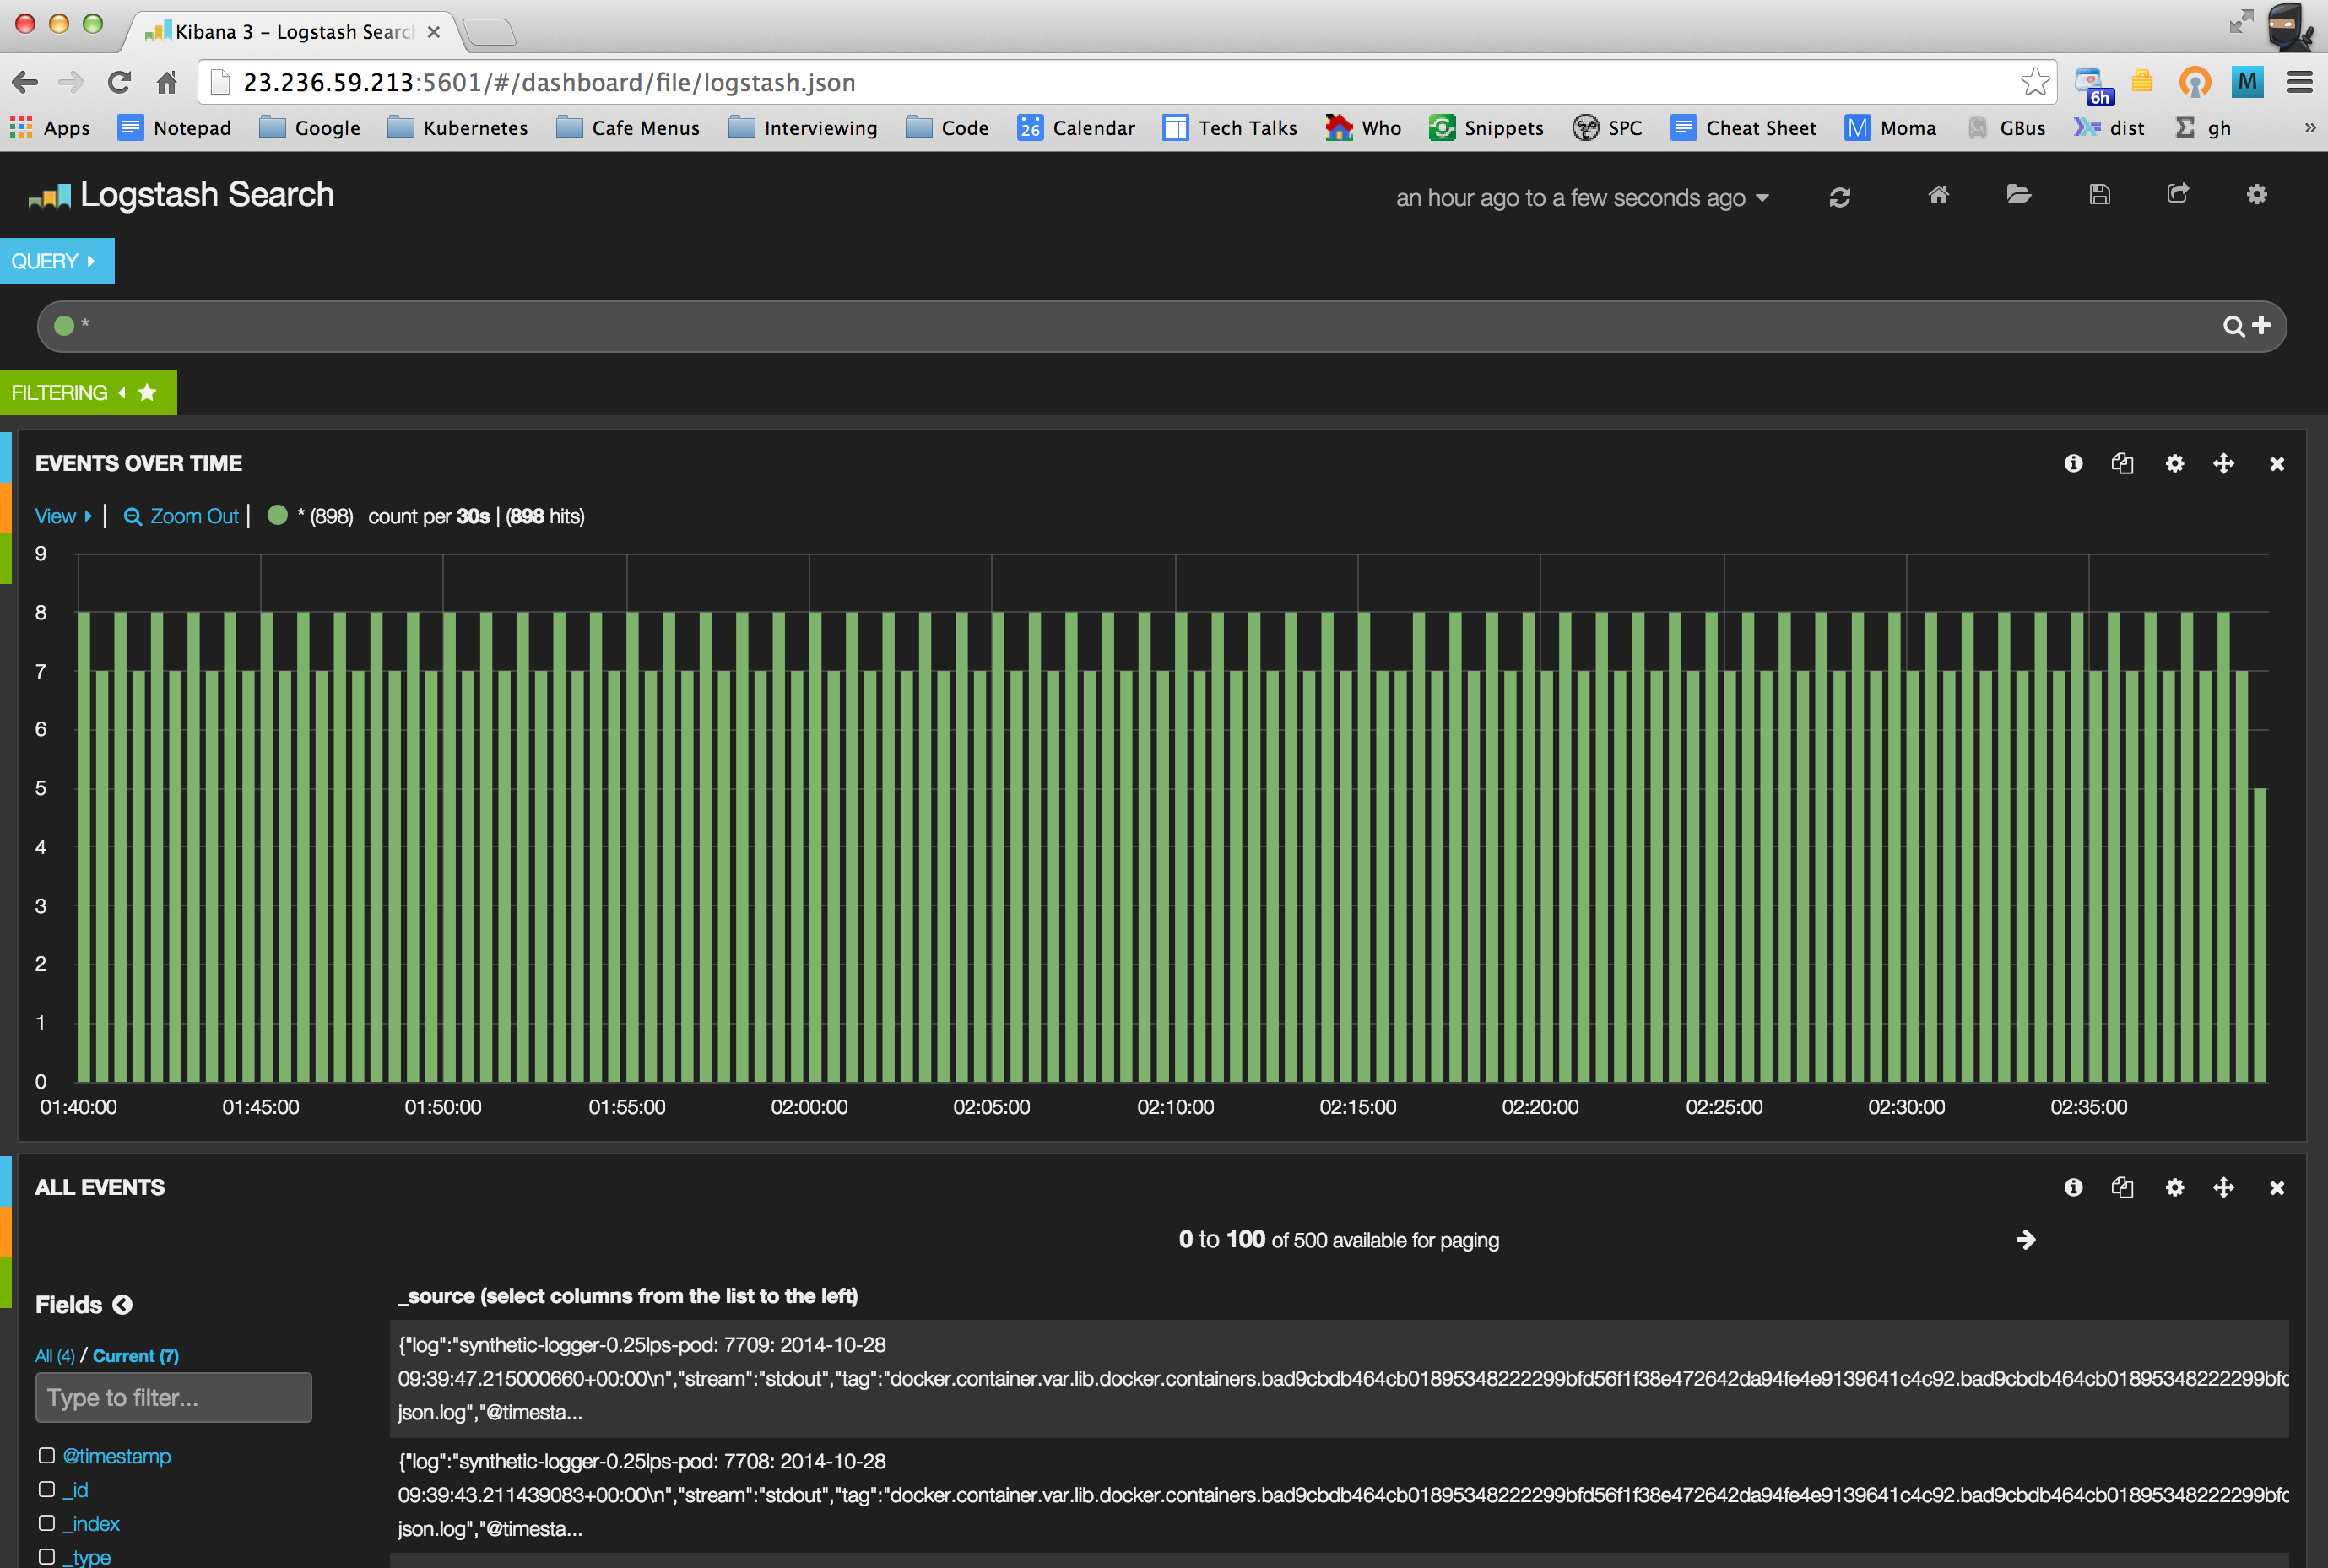
Task: Open inspect icon on Events Over Time panel
Action: point(2122,463)
